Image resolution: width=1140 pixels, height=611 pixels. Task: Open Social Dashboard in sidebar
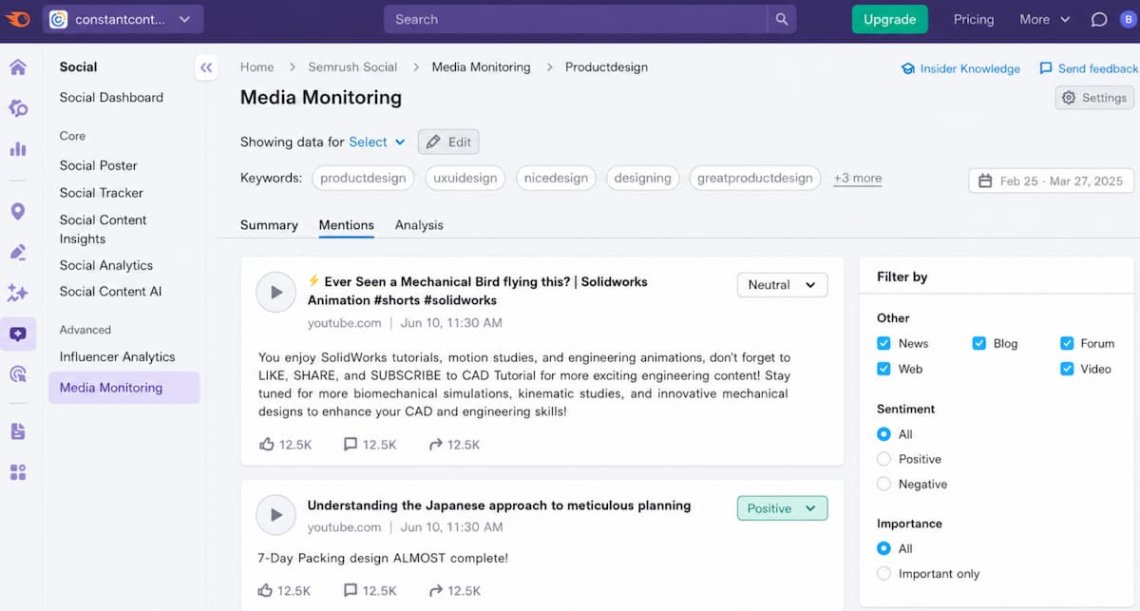coord(111,97)
